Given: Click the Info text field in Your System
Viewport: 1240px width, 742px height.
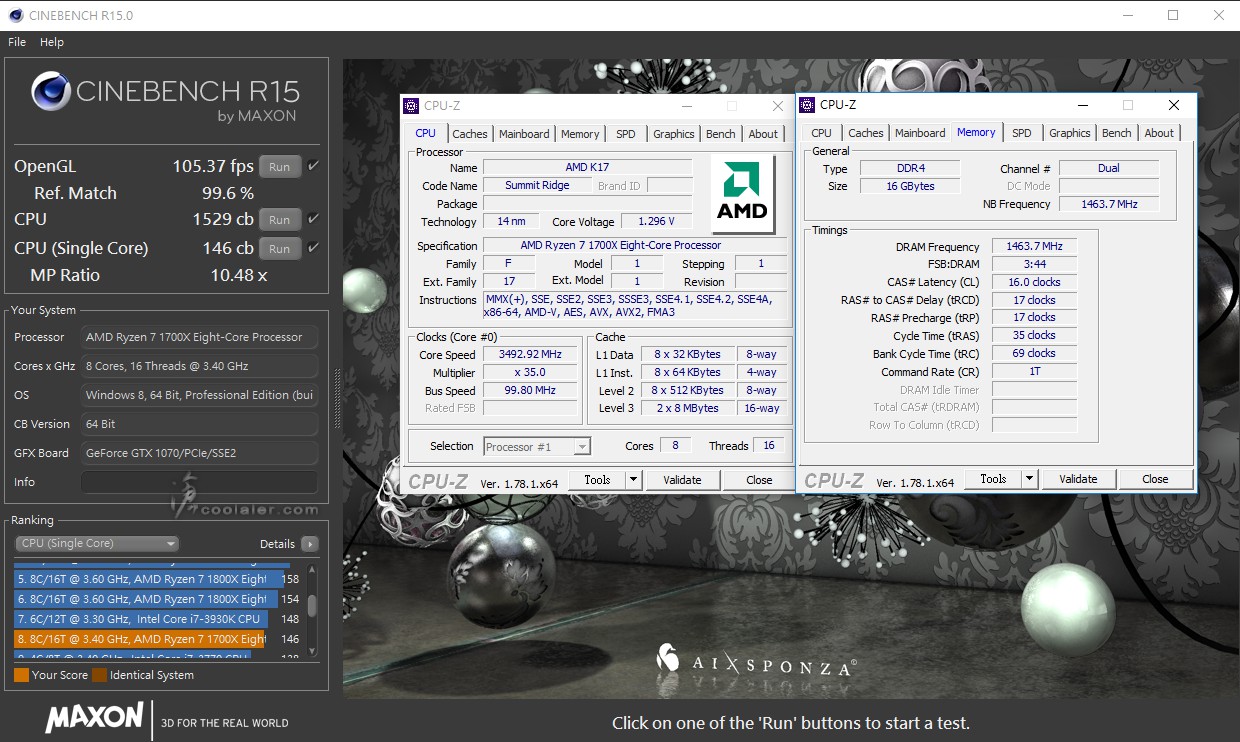Looking at the screenshot, I should click(199, 482).
